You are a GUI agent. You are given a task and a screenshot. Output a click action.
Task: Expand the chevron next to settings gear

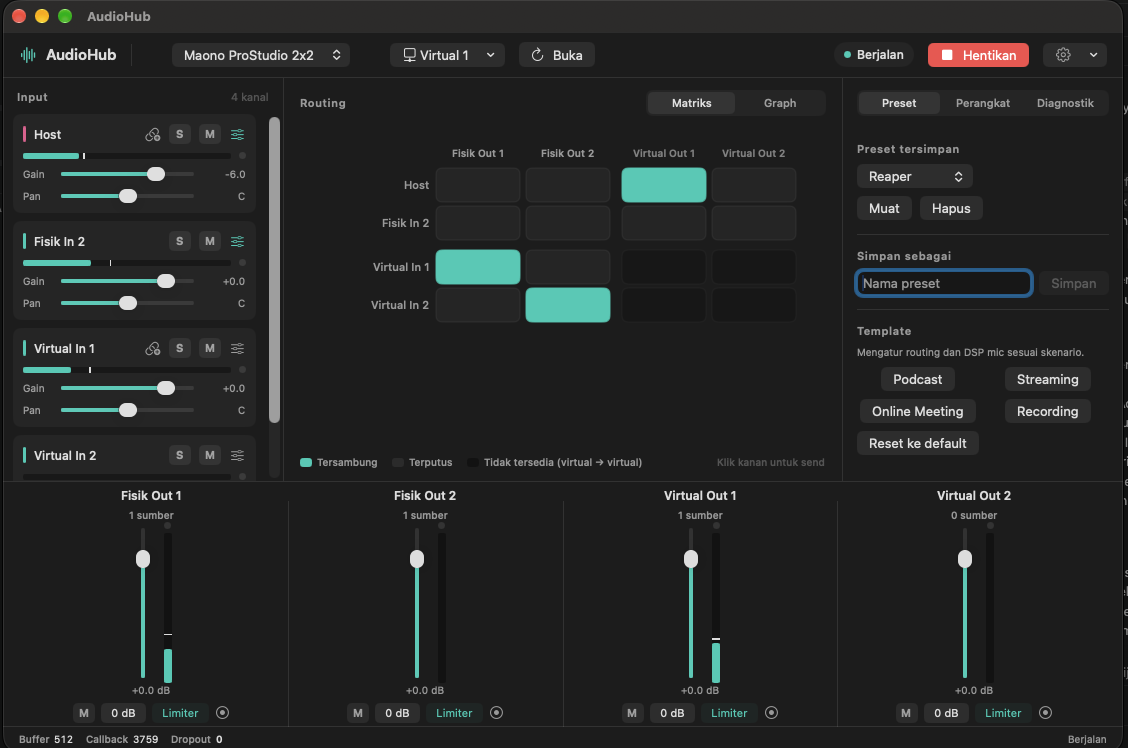click(x=1093, y=55)
